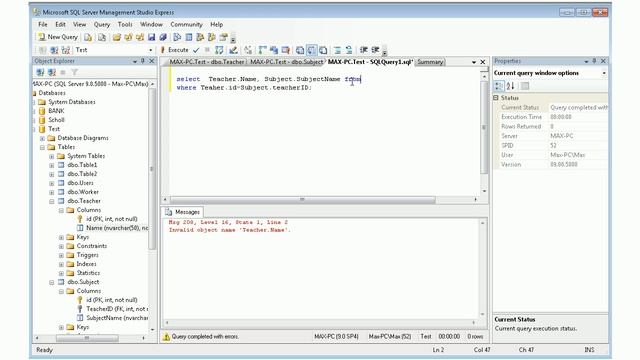The height and width of the screenshot is (360, 640).
Task: Select the SubjectName column item
Action: (117, 318)
